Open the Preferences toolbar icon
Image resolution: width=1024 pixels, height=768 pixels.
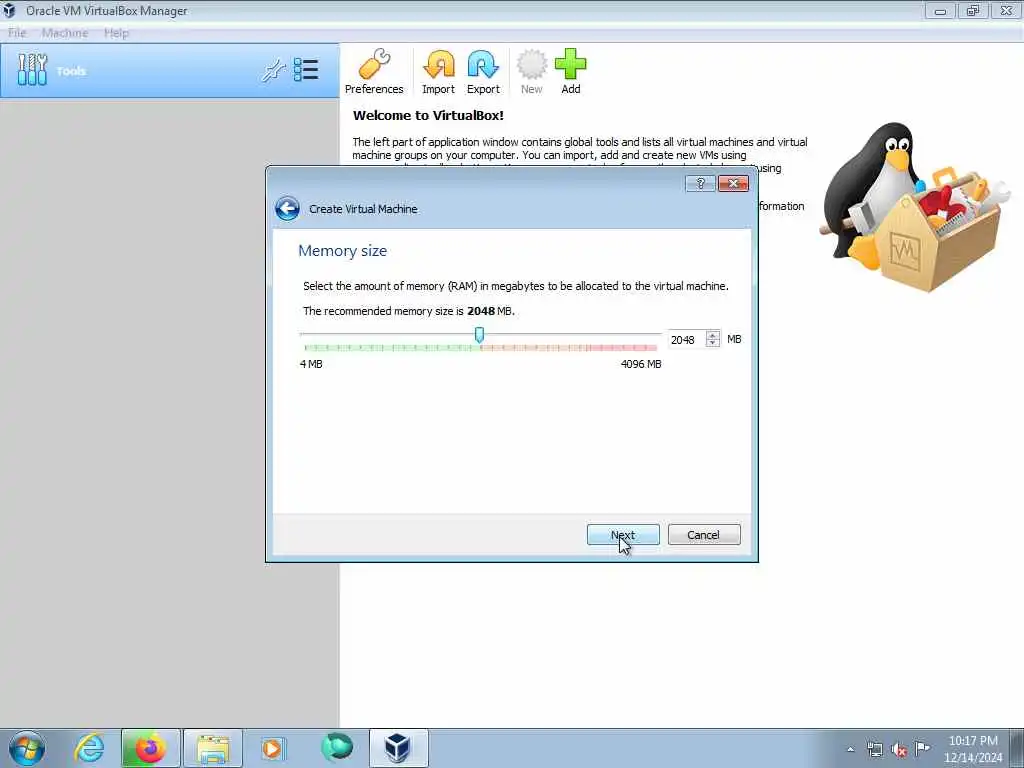pos(374,72)
